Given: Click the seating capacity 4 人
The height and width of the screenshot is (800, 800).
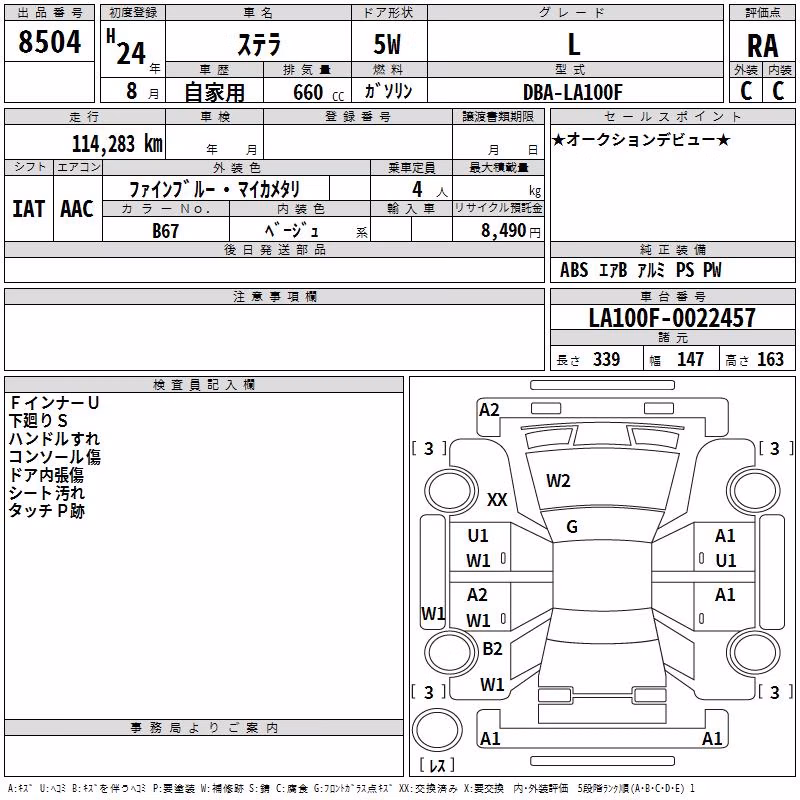Looking at the screenshot, I should [430, 190].
